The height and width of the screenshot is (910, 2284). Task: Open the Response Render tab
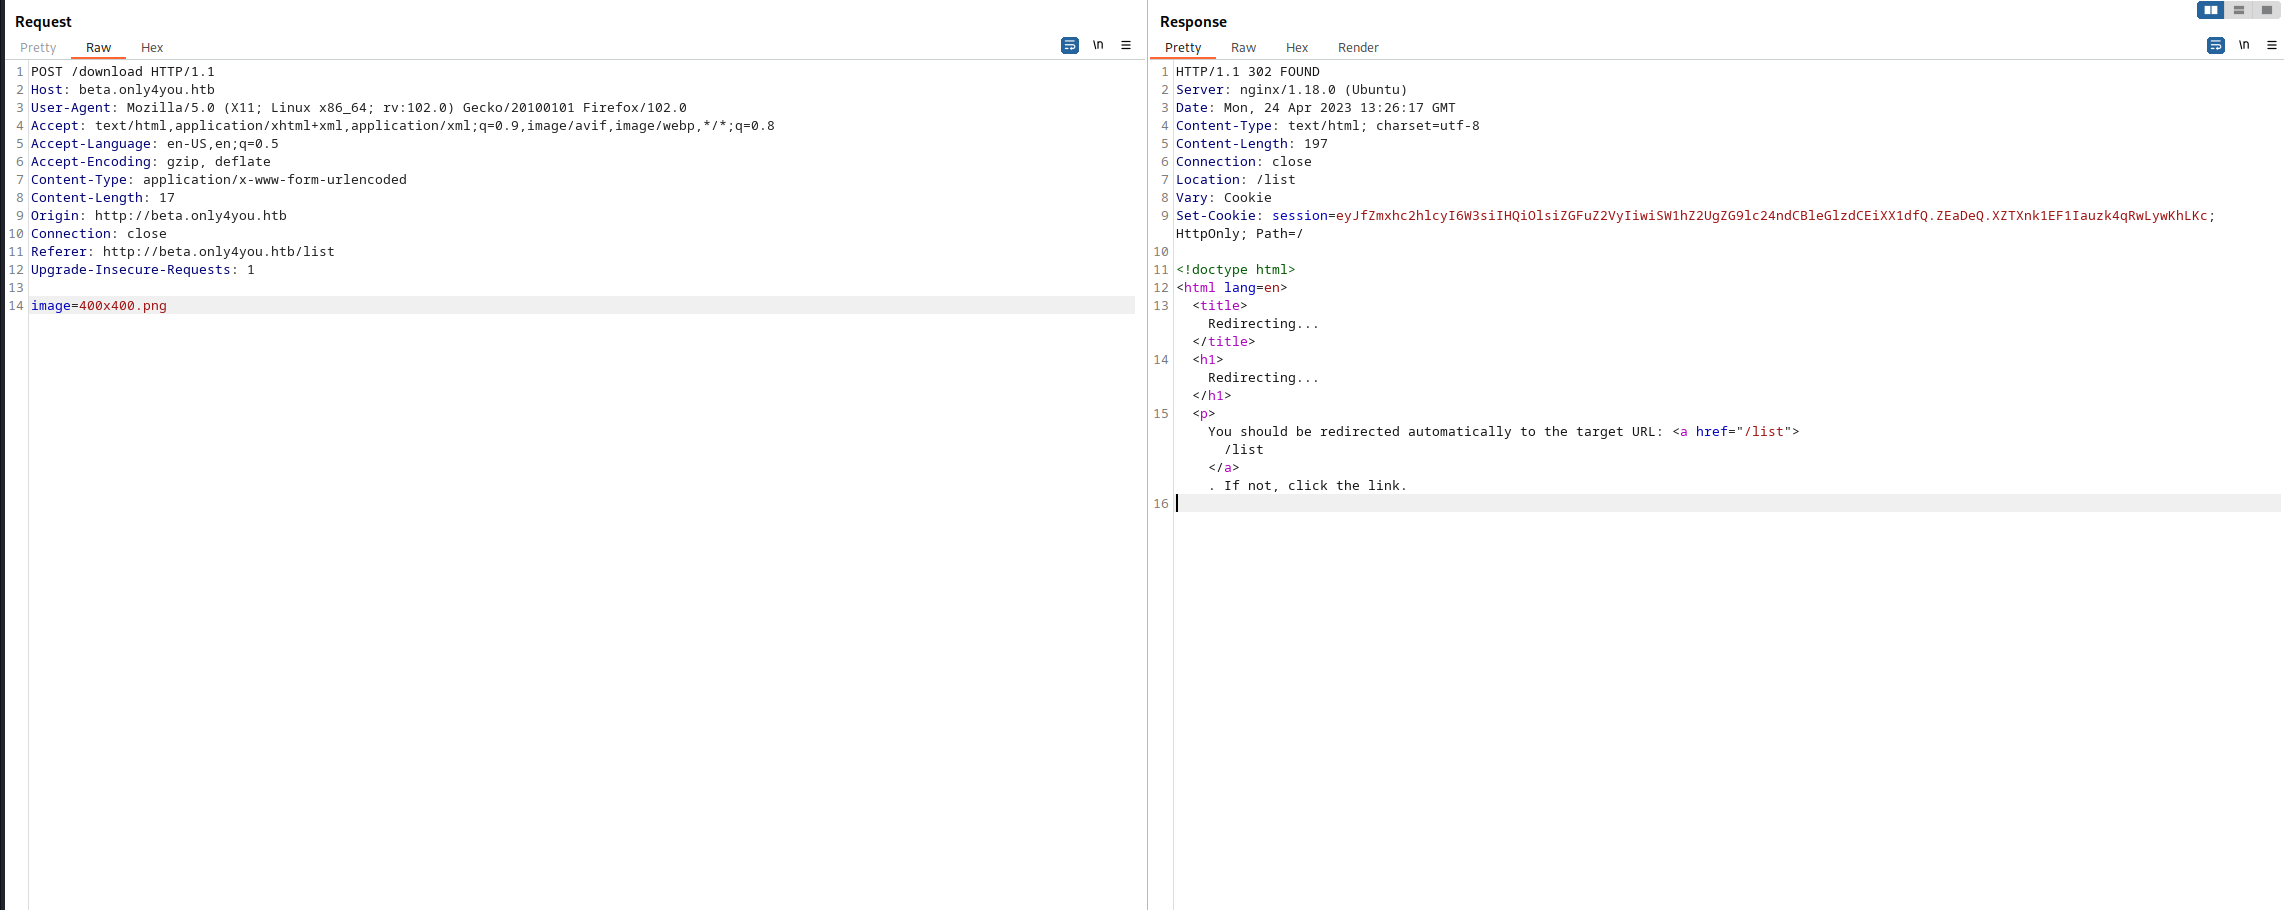coord(1358,48)
